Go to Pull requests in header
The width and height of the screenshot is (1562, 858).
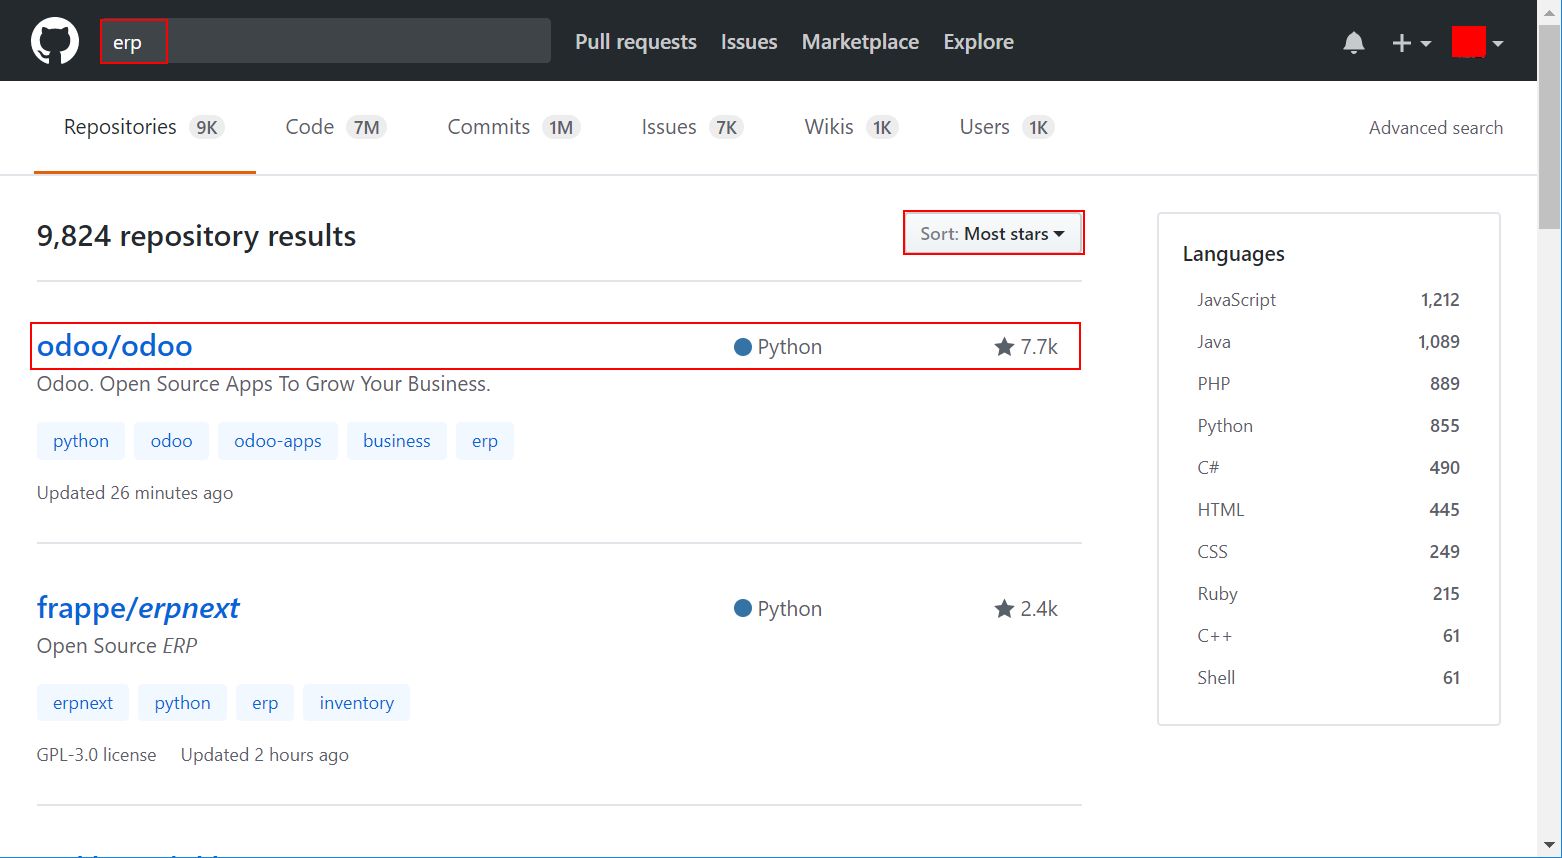pos(635,42)
